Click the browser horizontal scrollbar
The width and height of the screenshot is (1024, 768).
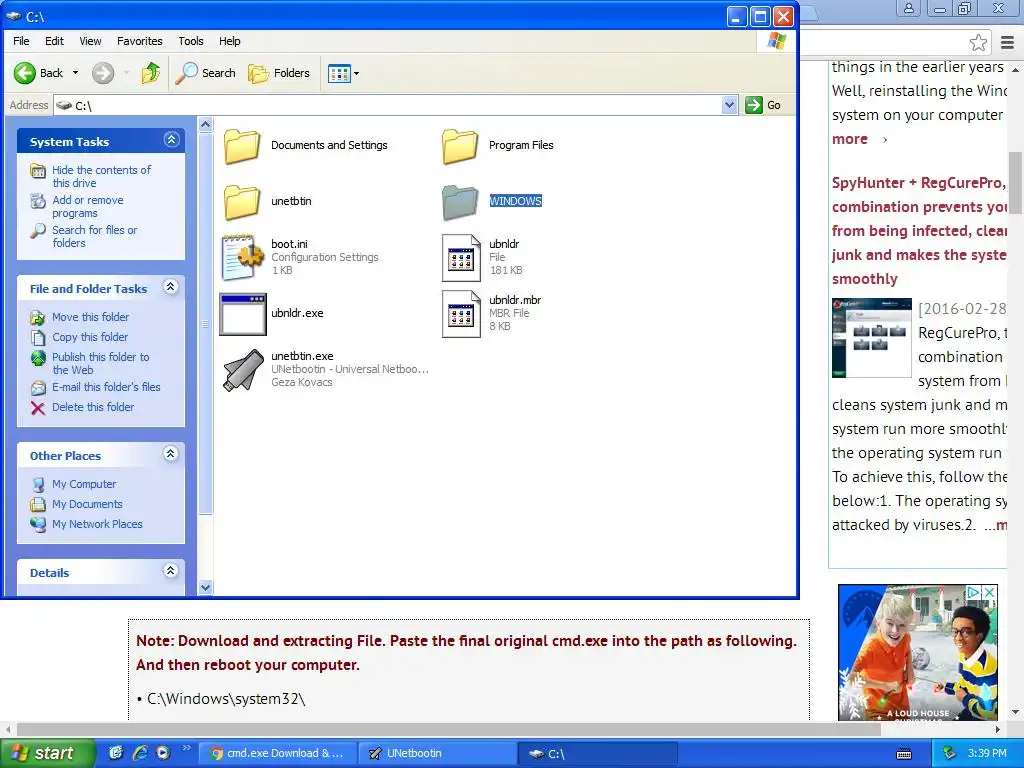tap(451, 729)
